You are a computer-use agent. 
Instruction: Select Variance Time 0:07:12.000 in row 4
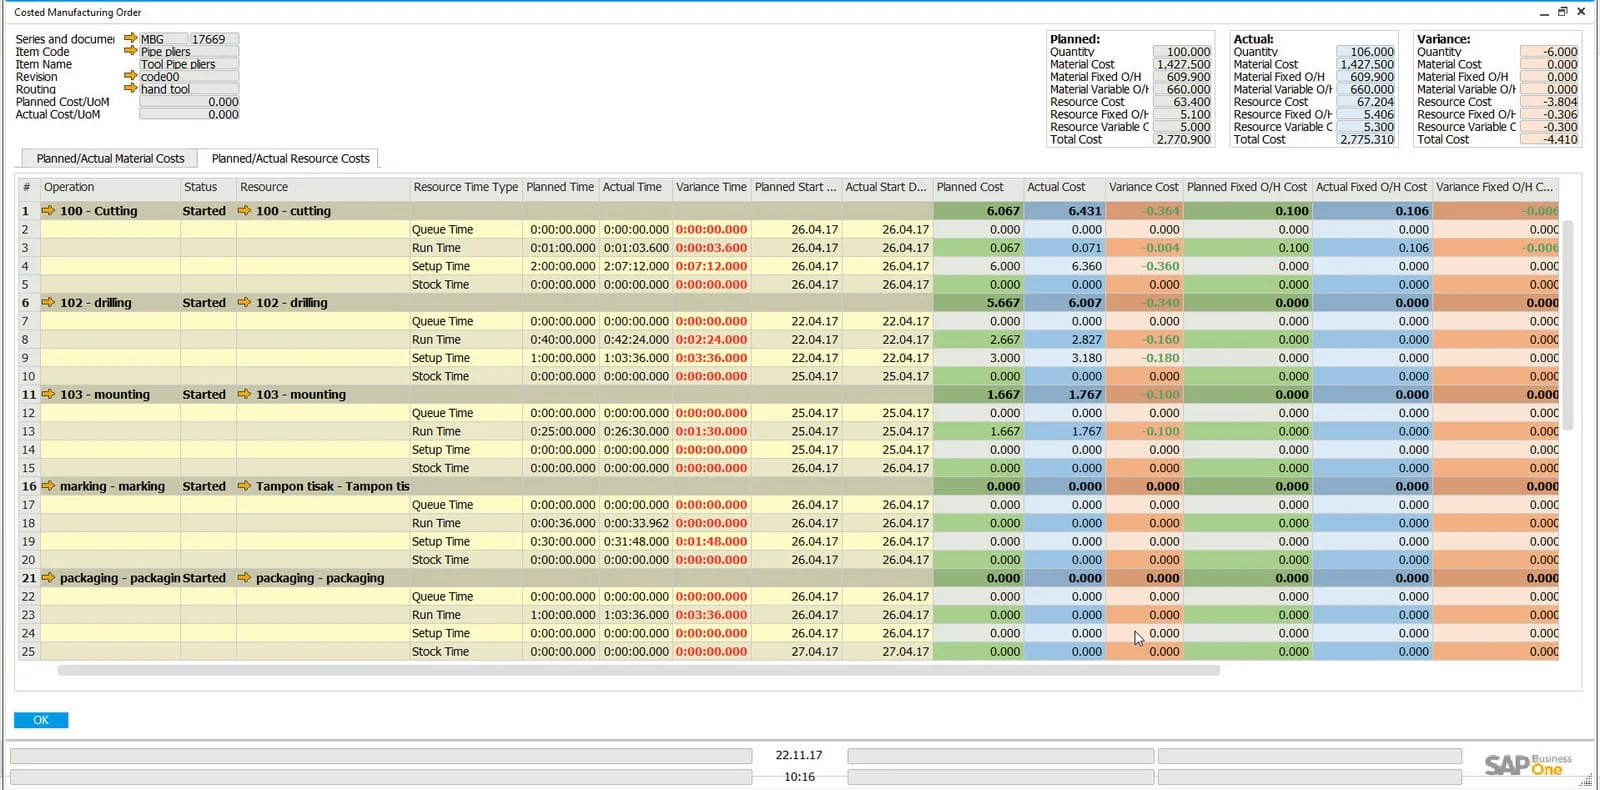coord(711,266)
